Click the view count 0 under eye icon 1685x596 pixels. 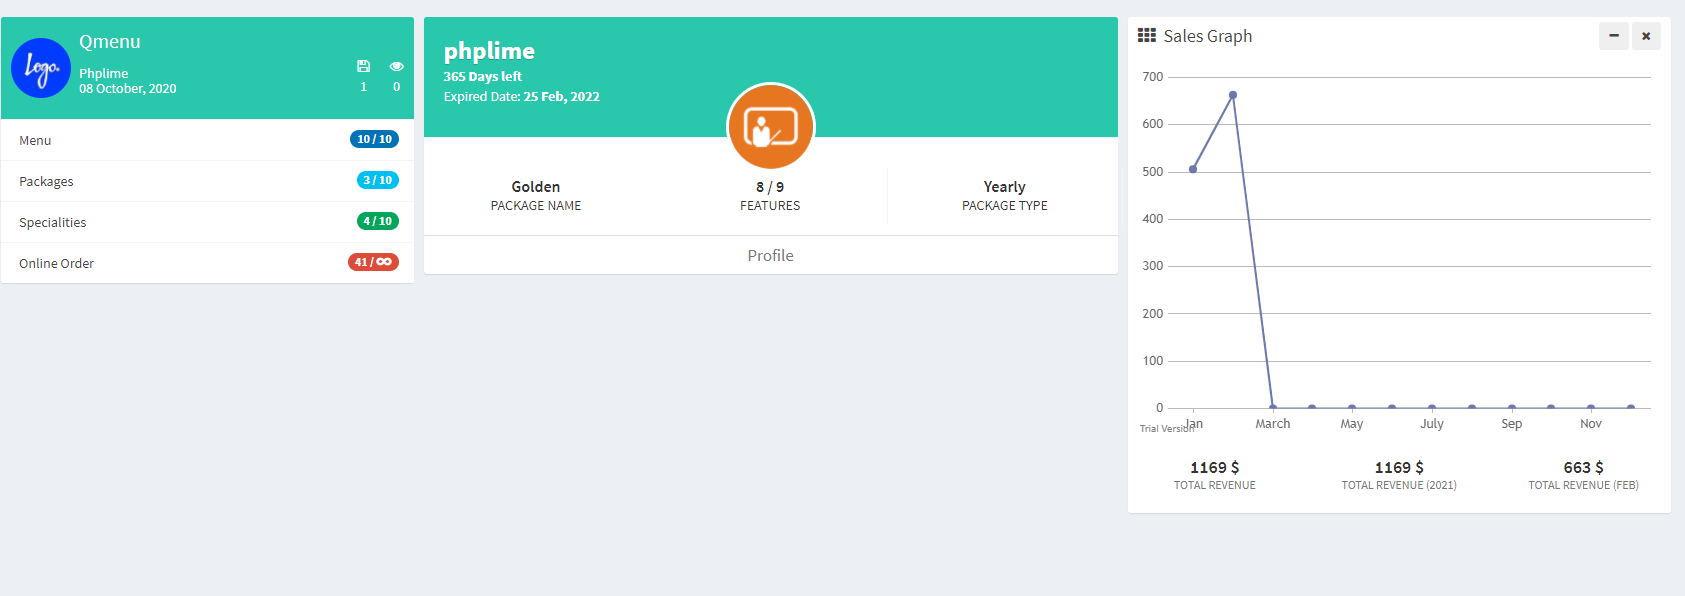click(396, 87)
